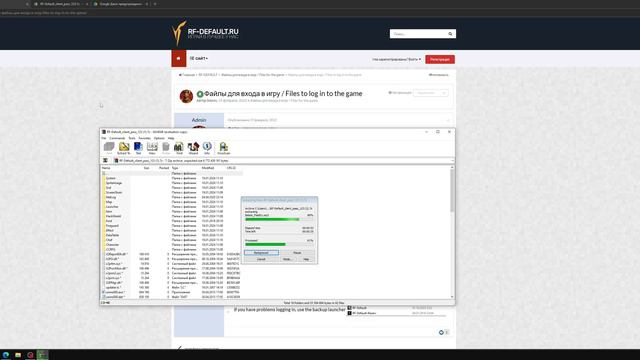Select the SpriteImage folder in archive
The image size is (640, 360).
tap(113, 183)
